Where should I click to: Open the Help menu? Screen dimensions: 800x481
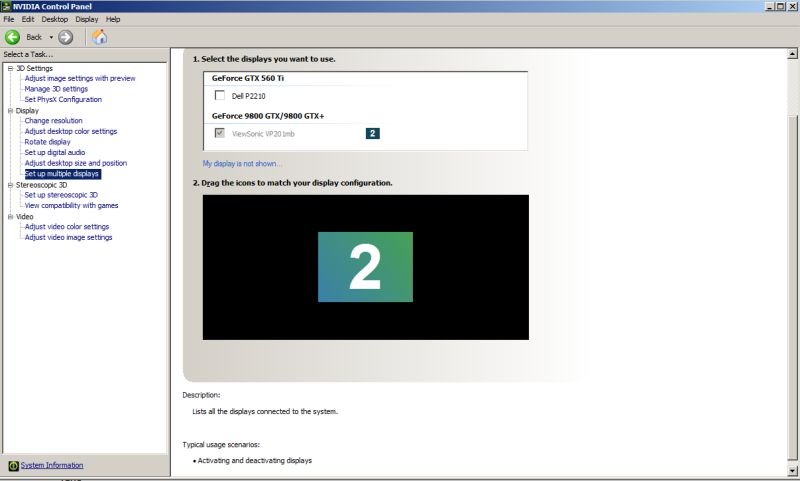(113, 19)
